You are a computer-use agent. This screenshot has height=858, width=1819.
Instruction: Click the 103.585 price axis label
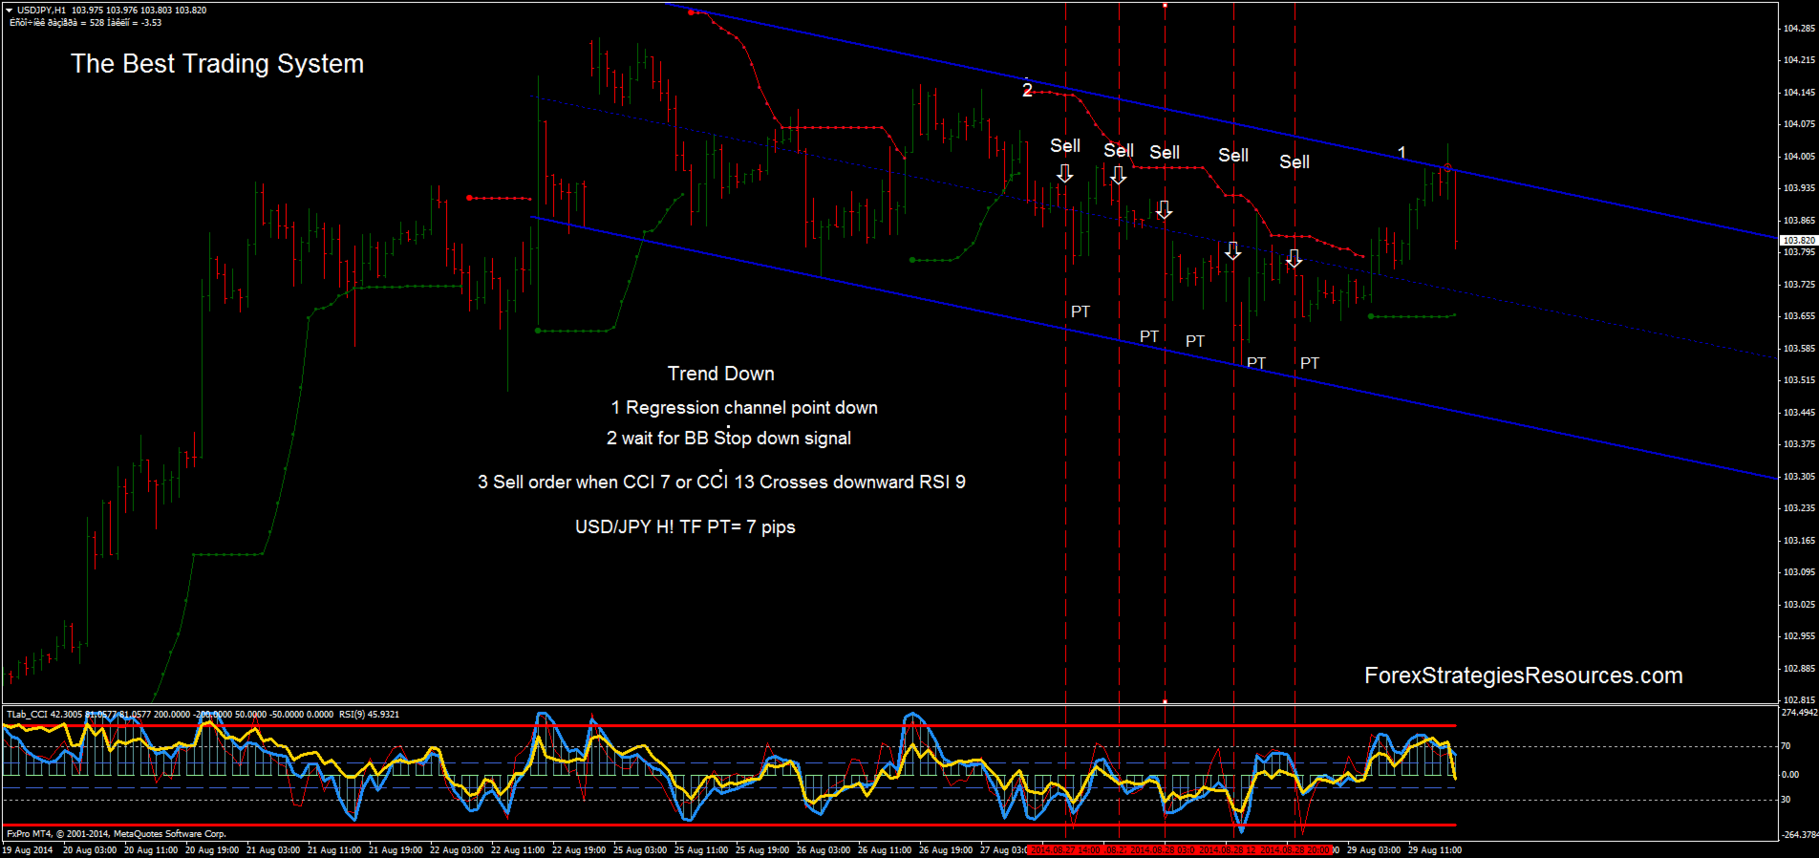tap(1799, 348)
